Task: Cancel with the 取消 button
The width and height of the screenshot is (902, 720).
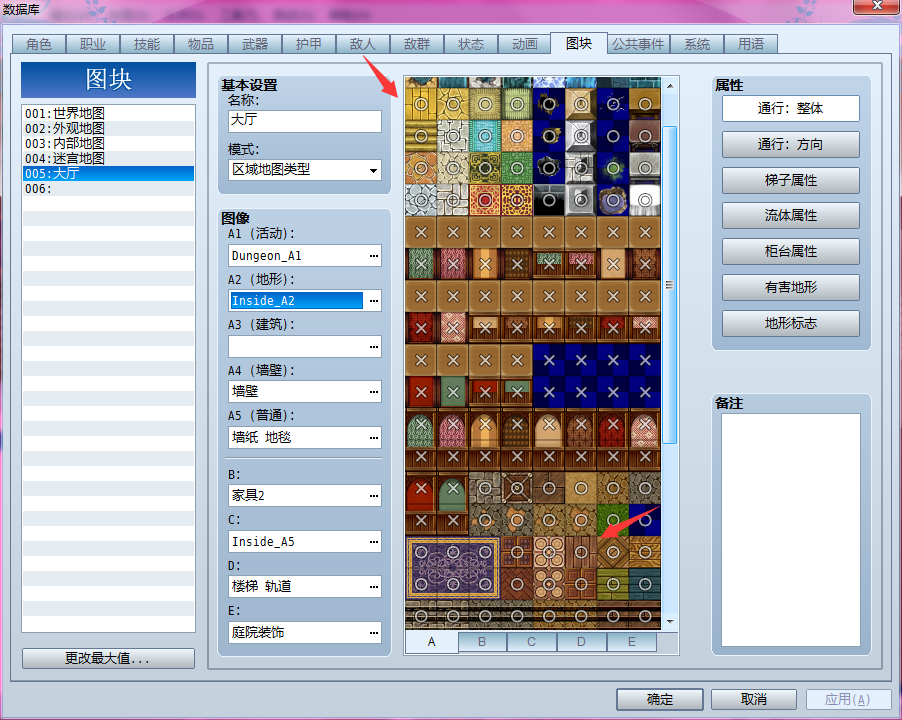Action: [754, 699]
